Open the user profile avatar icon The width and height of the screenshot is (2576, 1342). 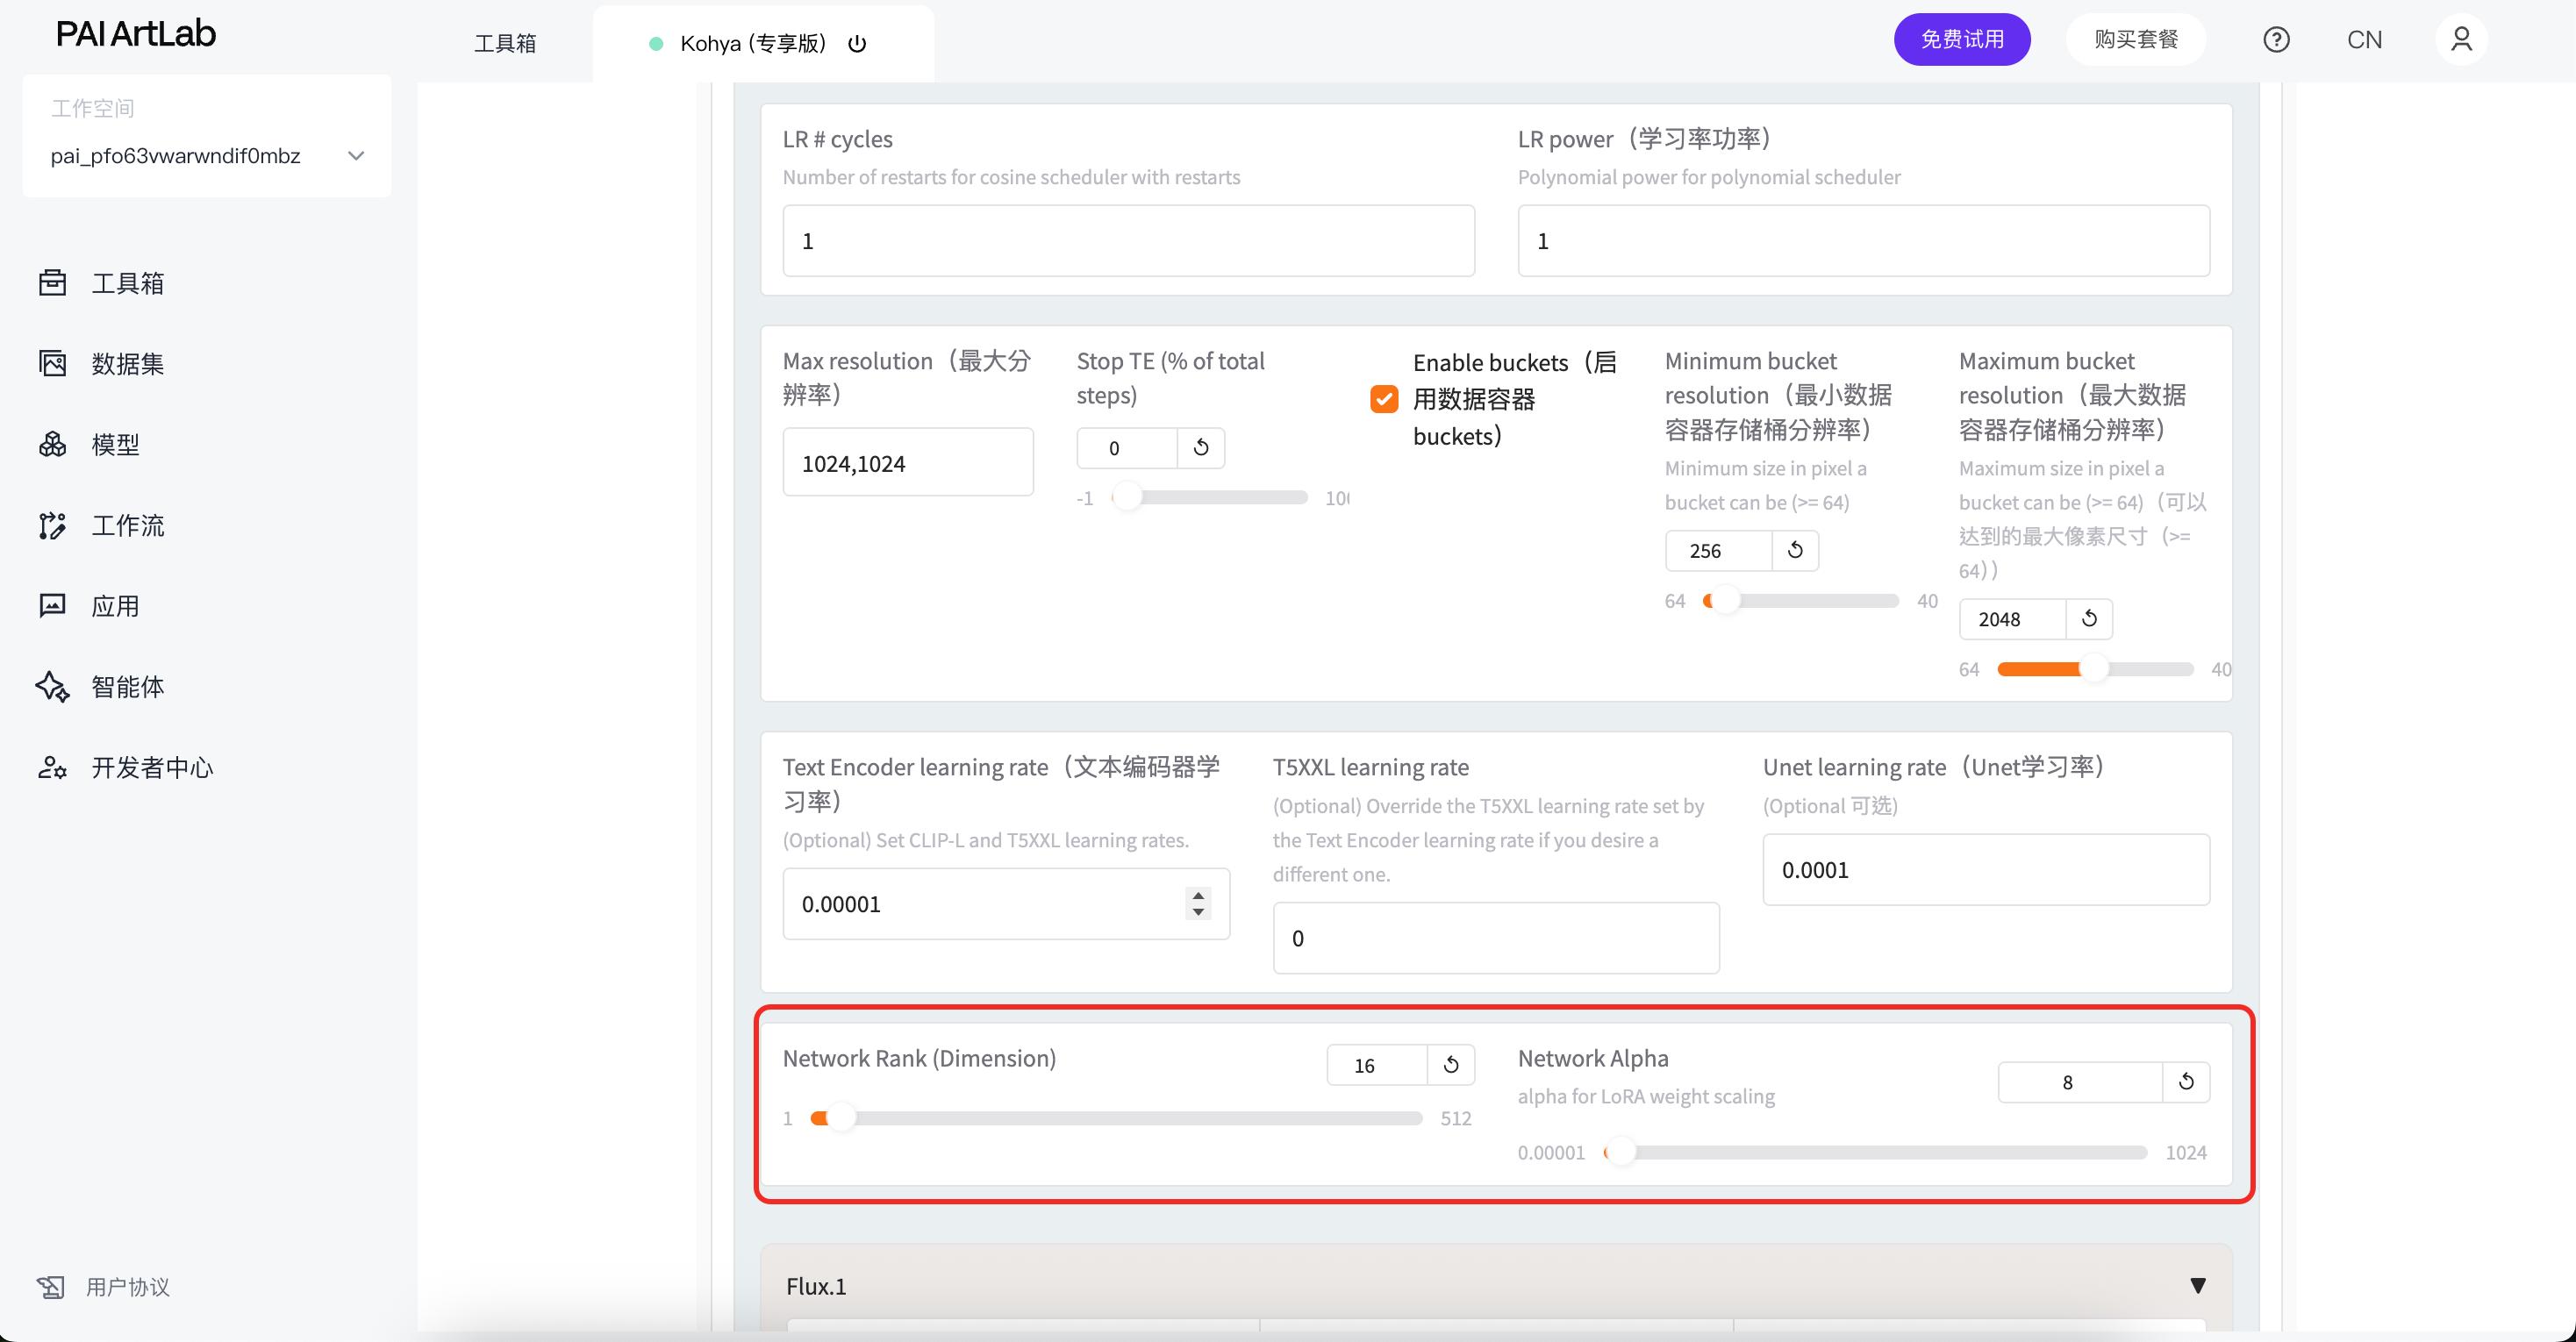pos(2461,40)
